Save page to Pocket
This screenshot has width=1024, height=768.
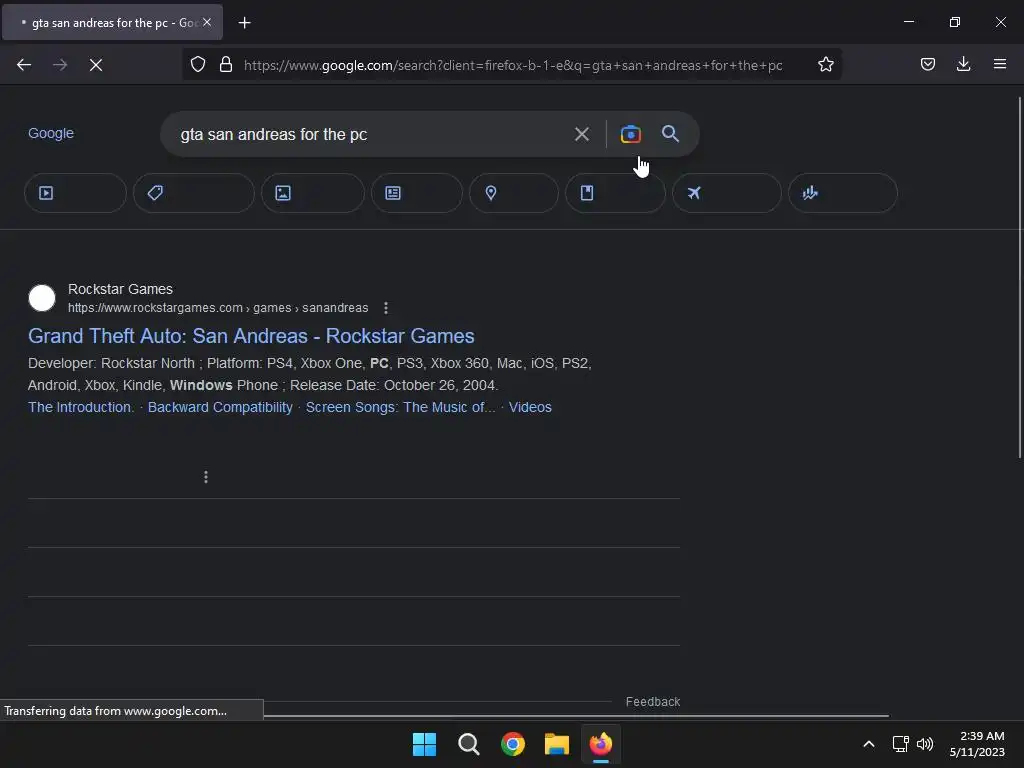point(927,64)
